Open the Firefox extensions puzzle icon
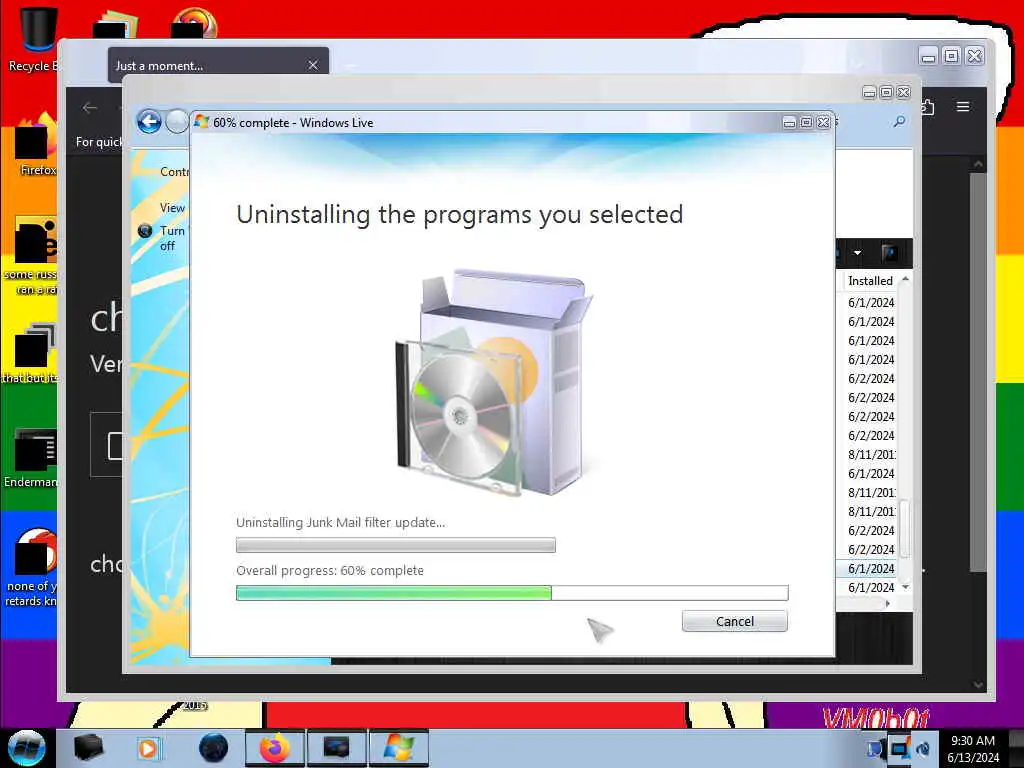The image size is (1024, 768). (x=927, y=106)
